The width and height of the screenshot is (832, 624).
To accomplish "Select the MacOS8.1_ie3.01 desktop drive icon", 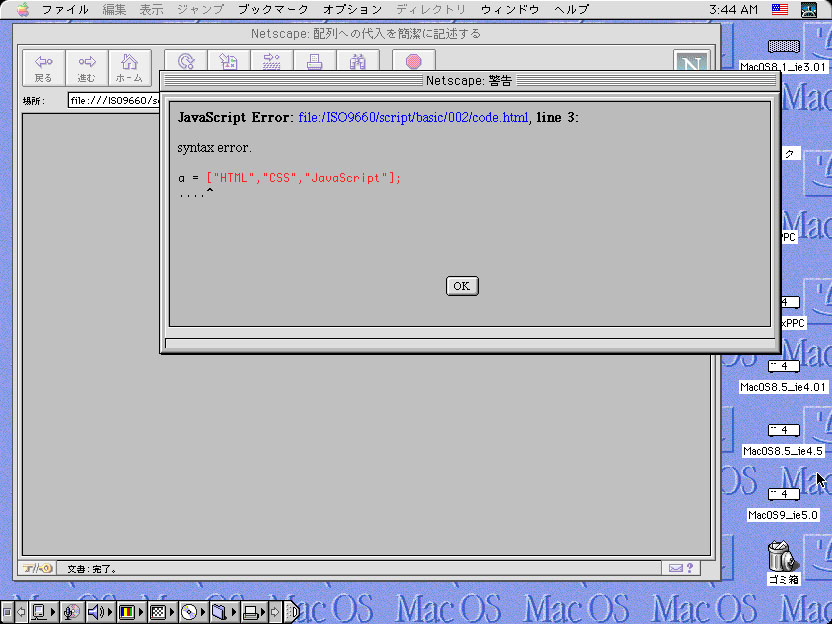I will [x=783, y=47].
